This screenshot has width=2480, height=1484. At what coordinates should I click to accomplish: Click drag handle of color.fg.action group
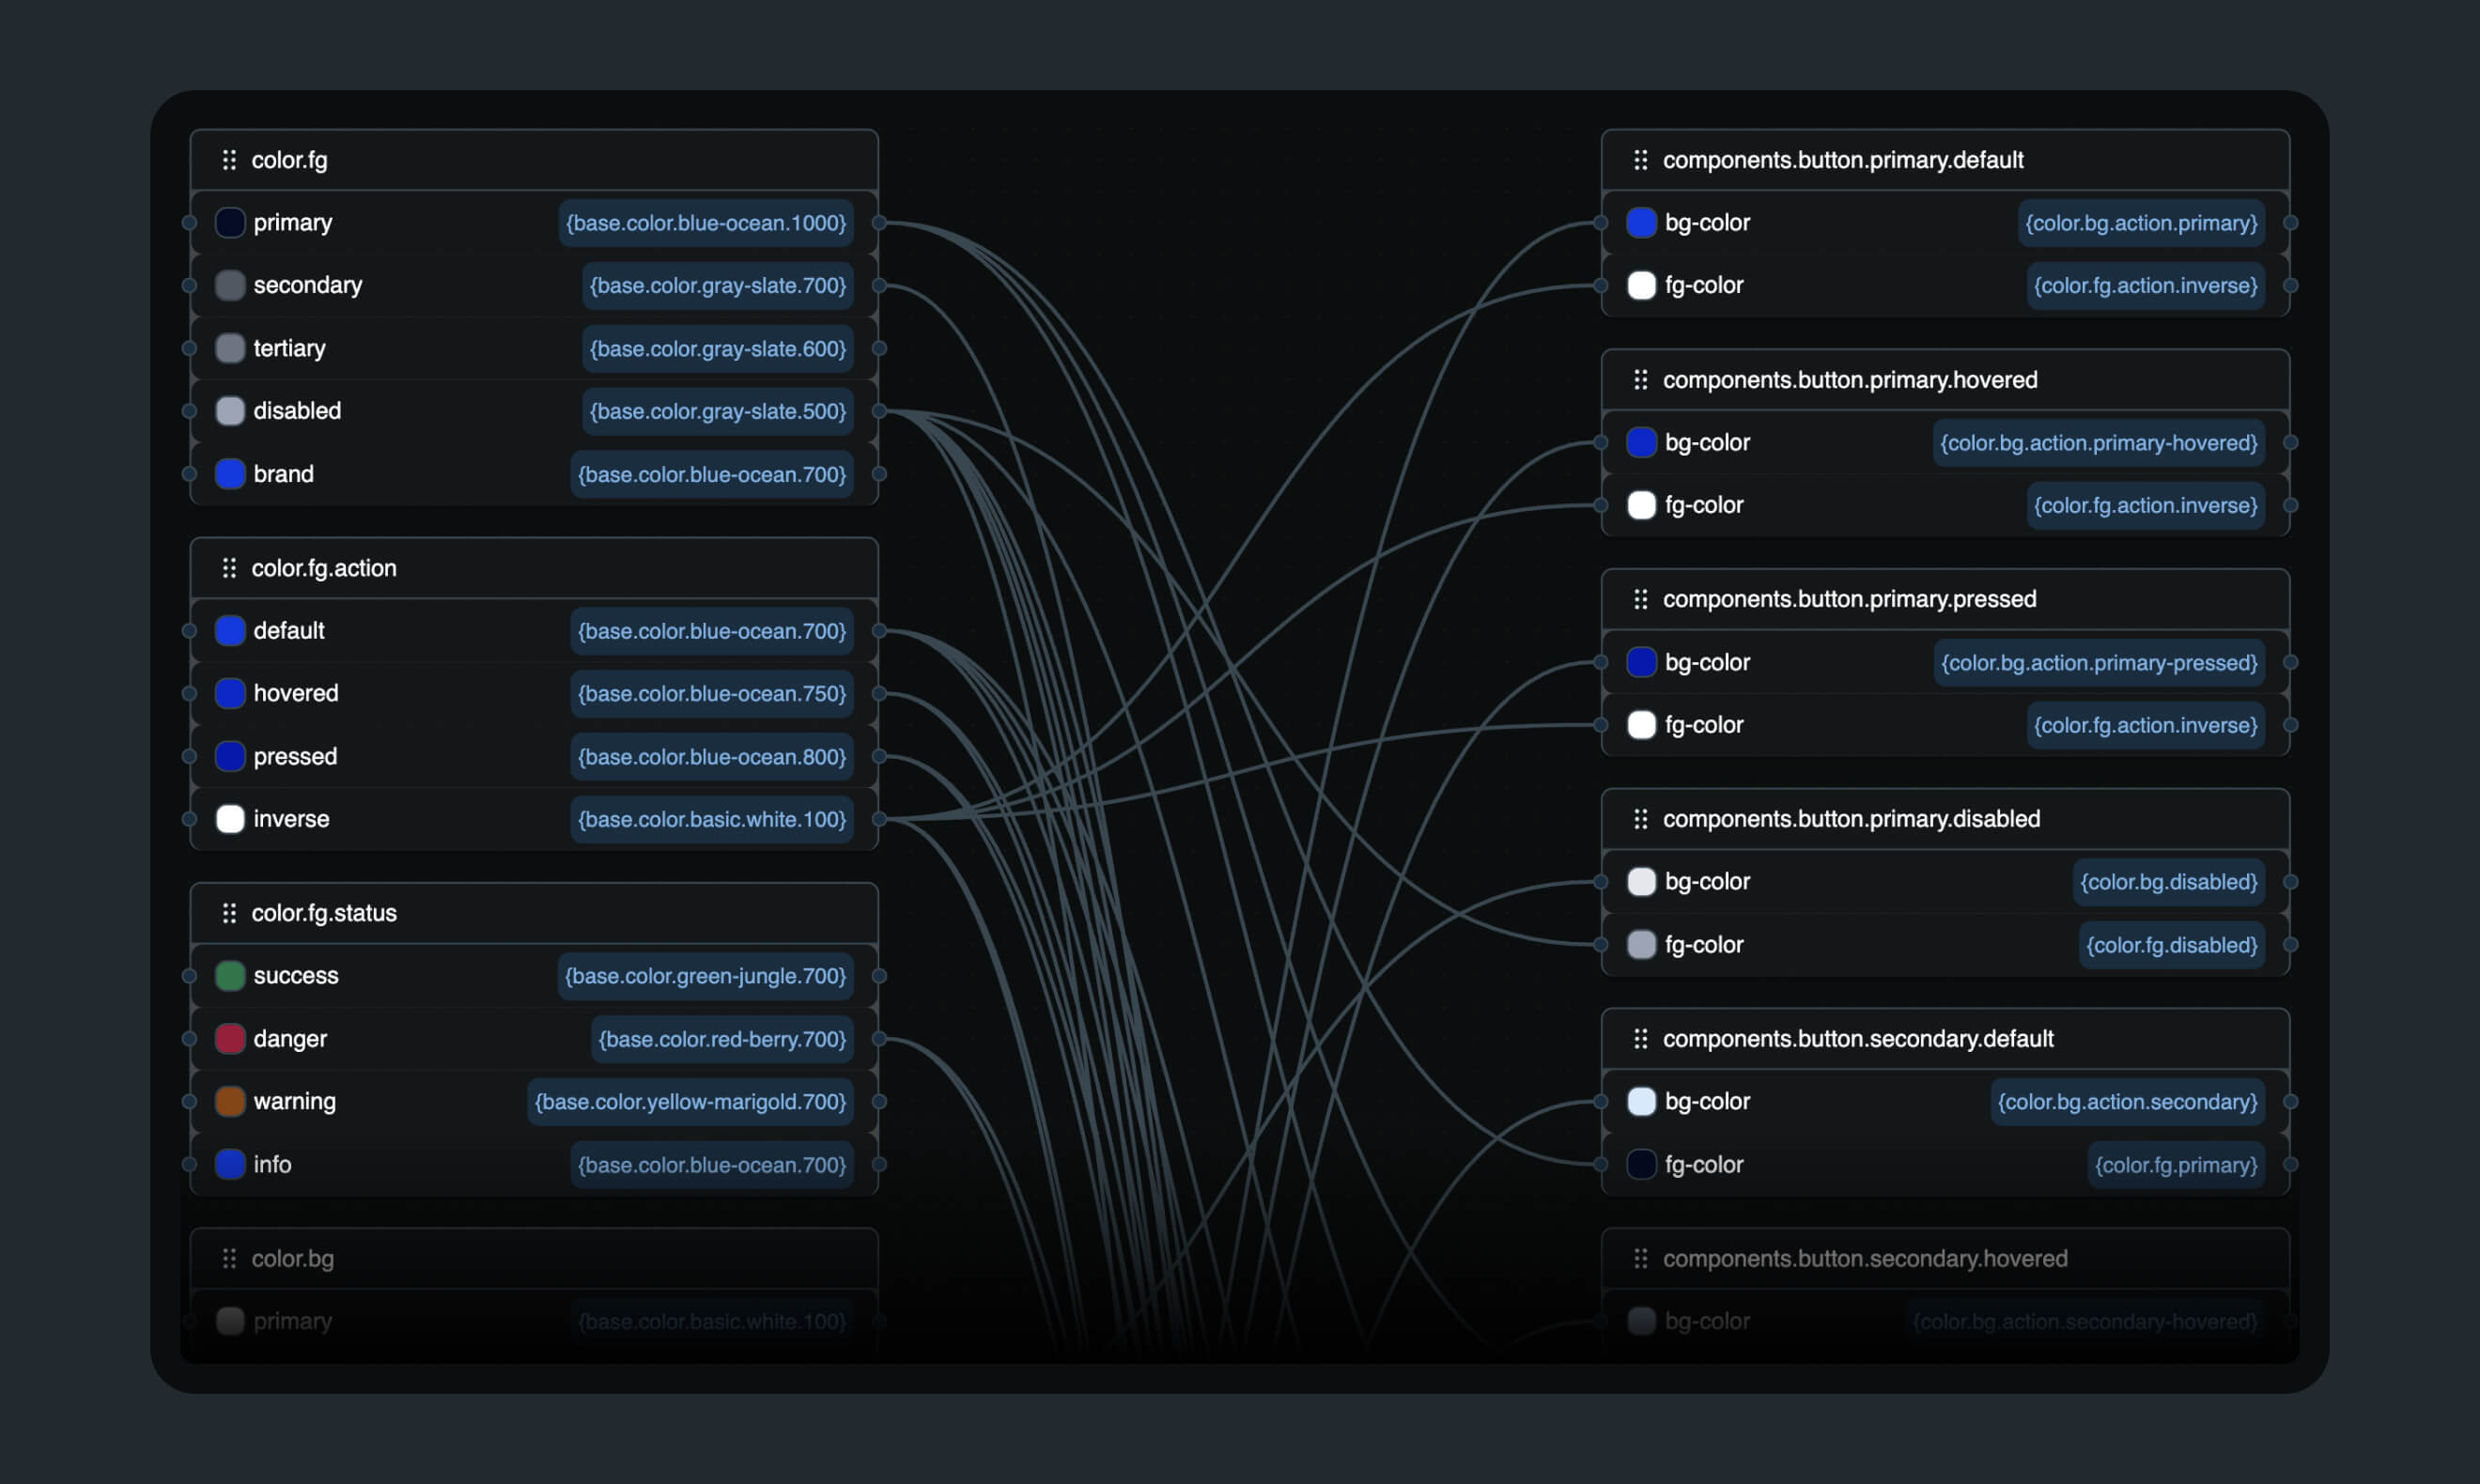229,568
